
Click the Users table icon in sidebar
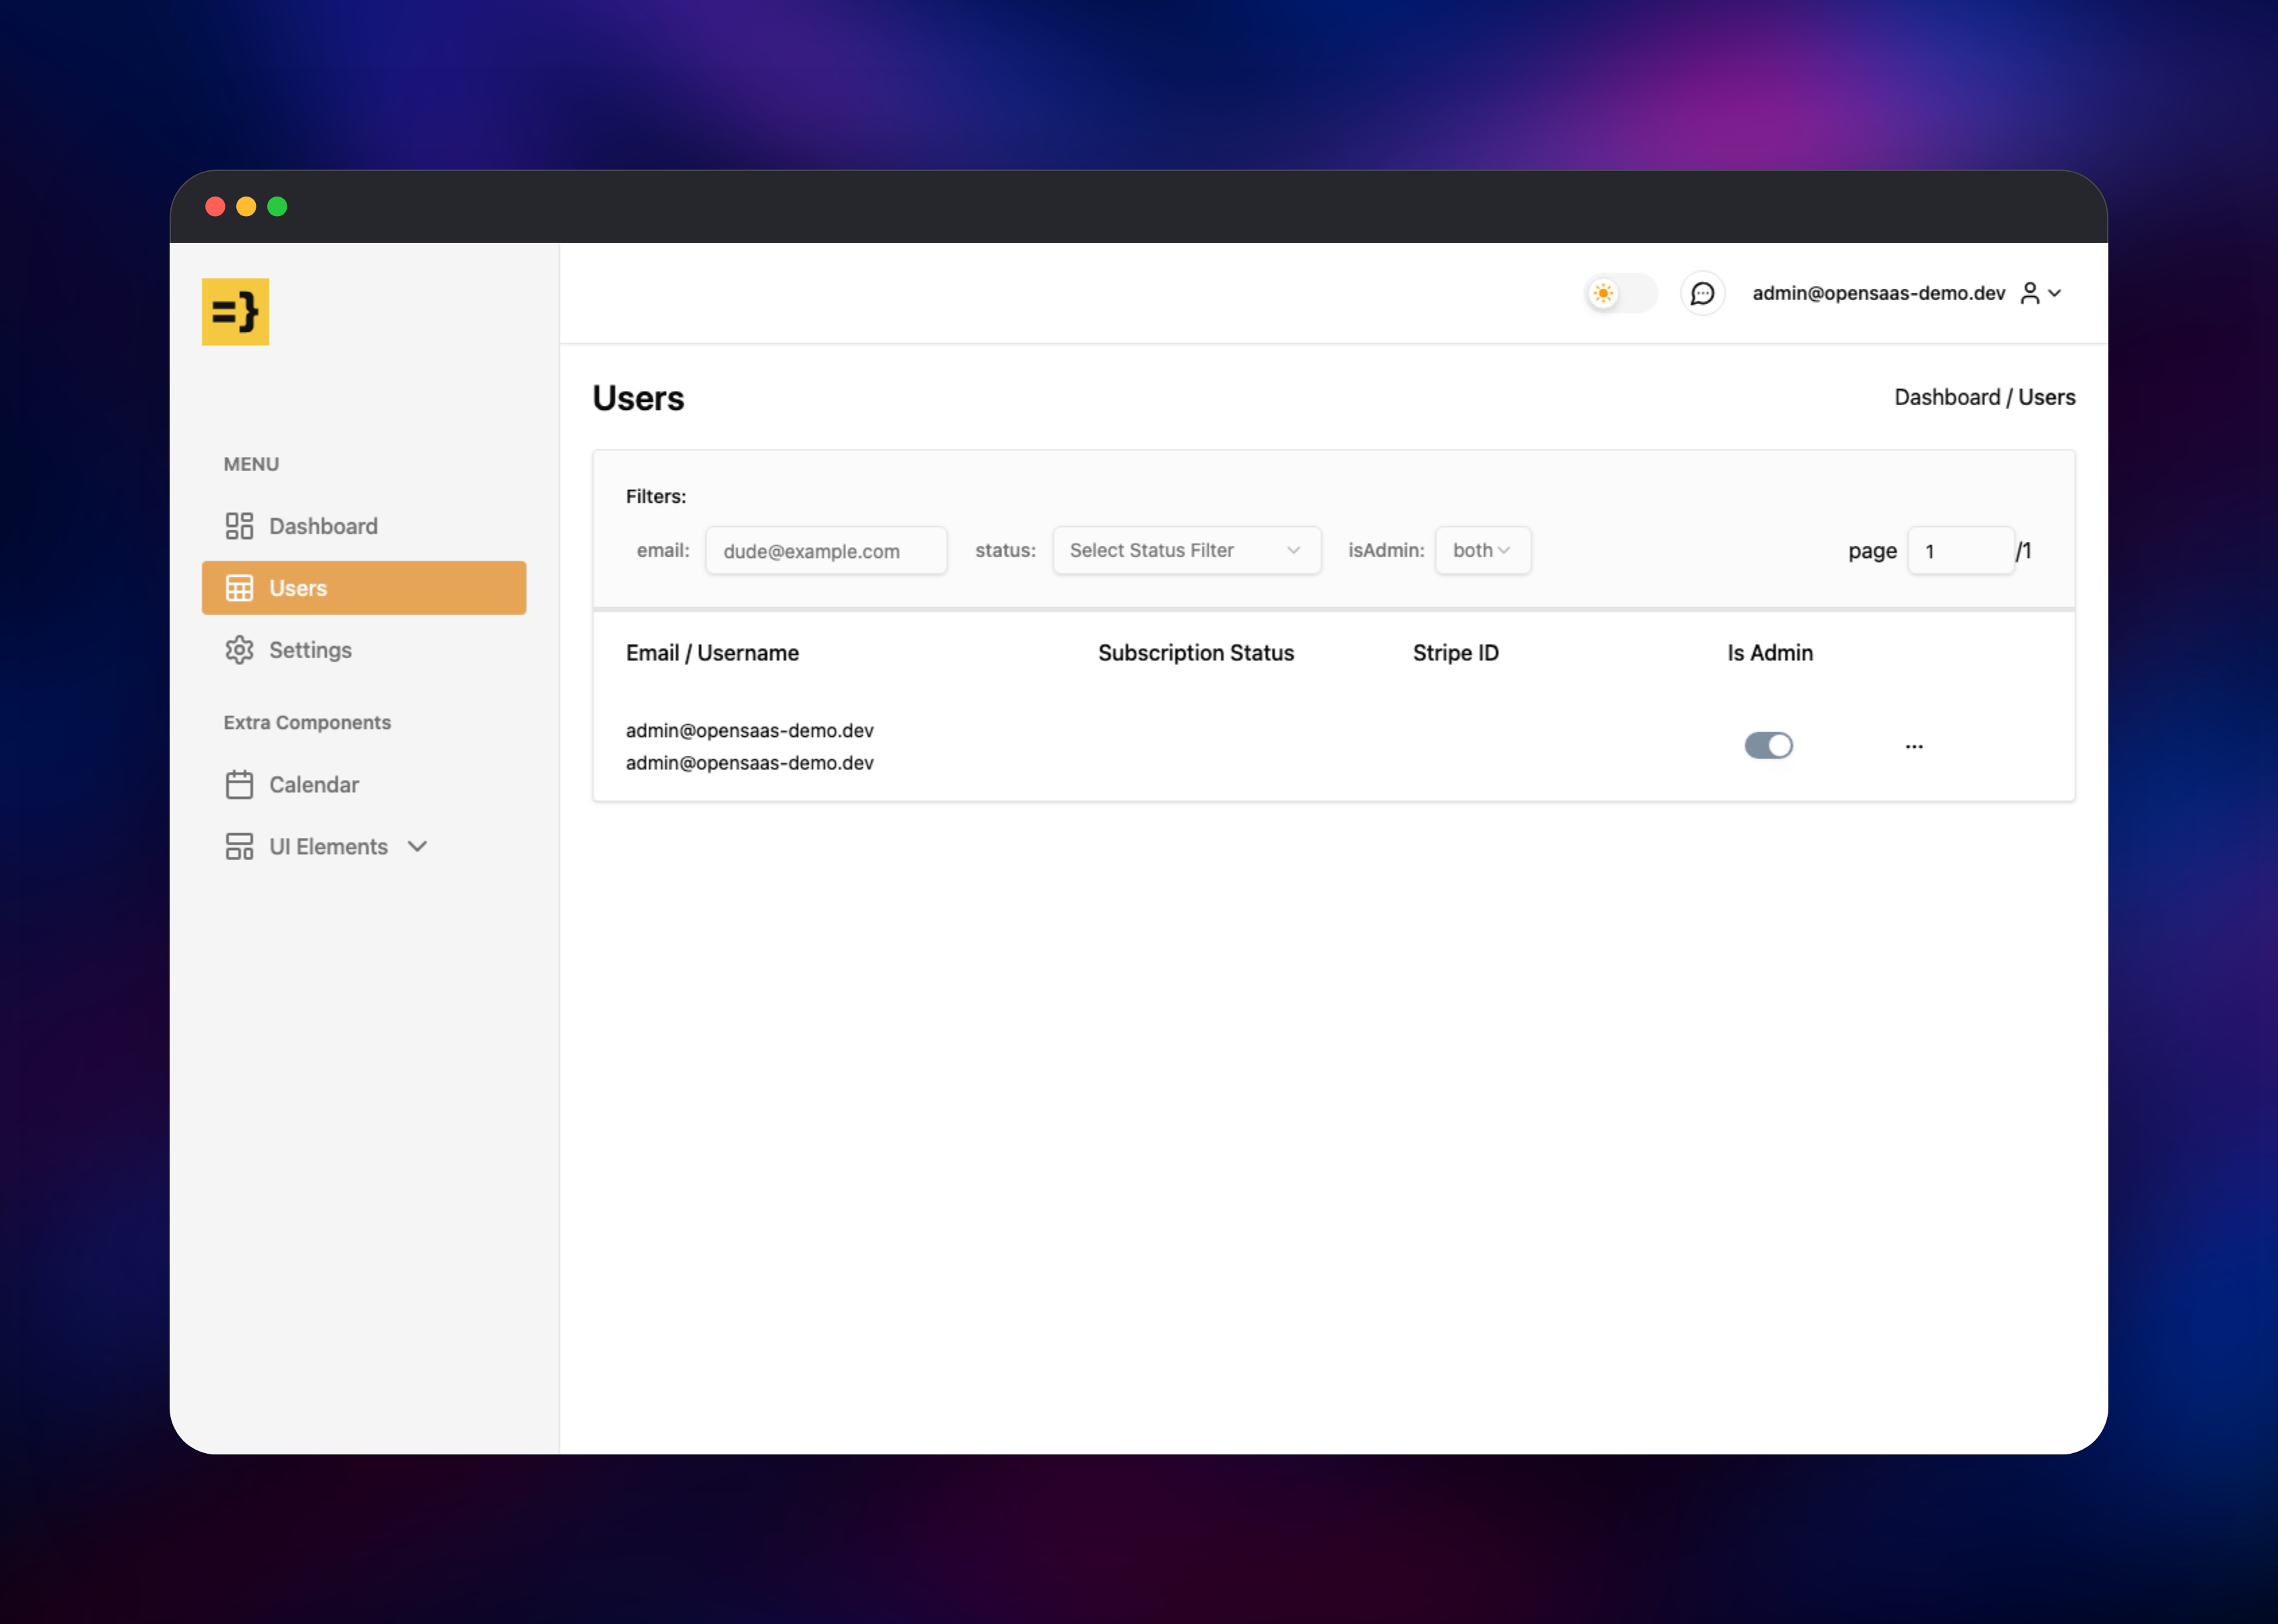(x=239, y=588)
